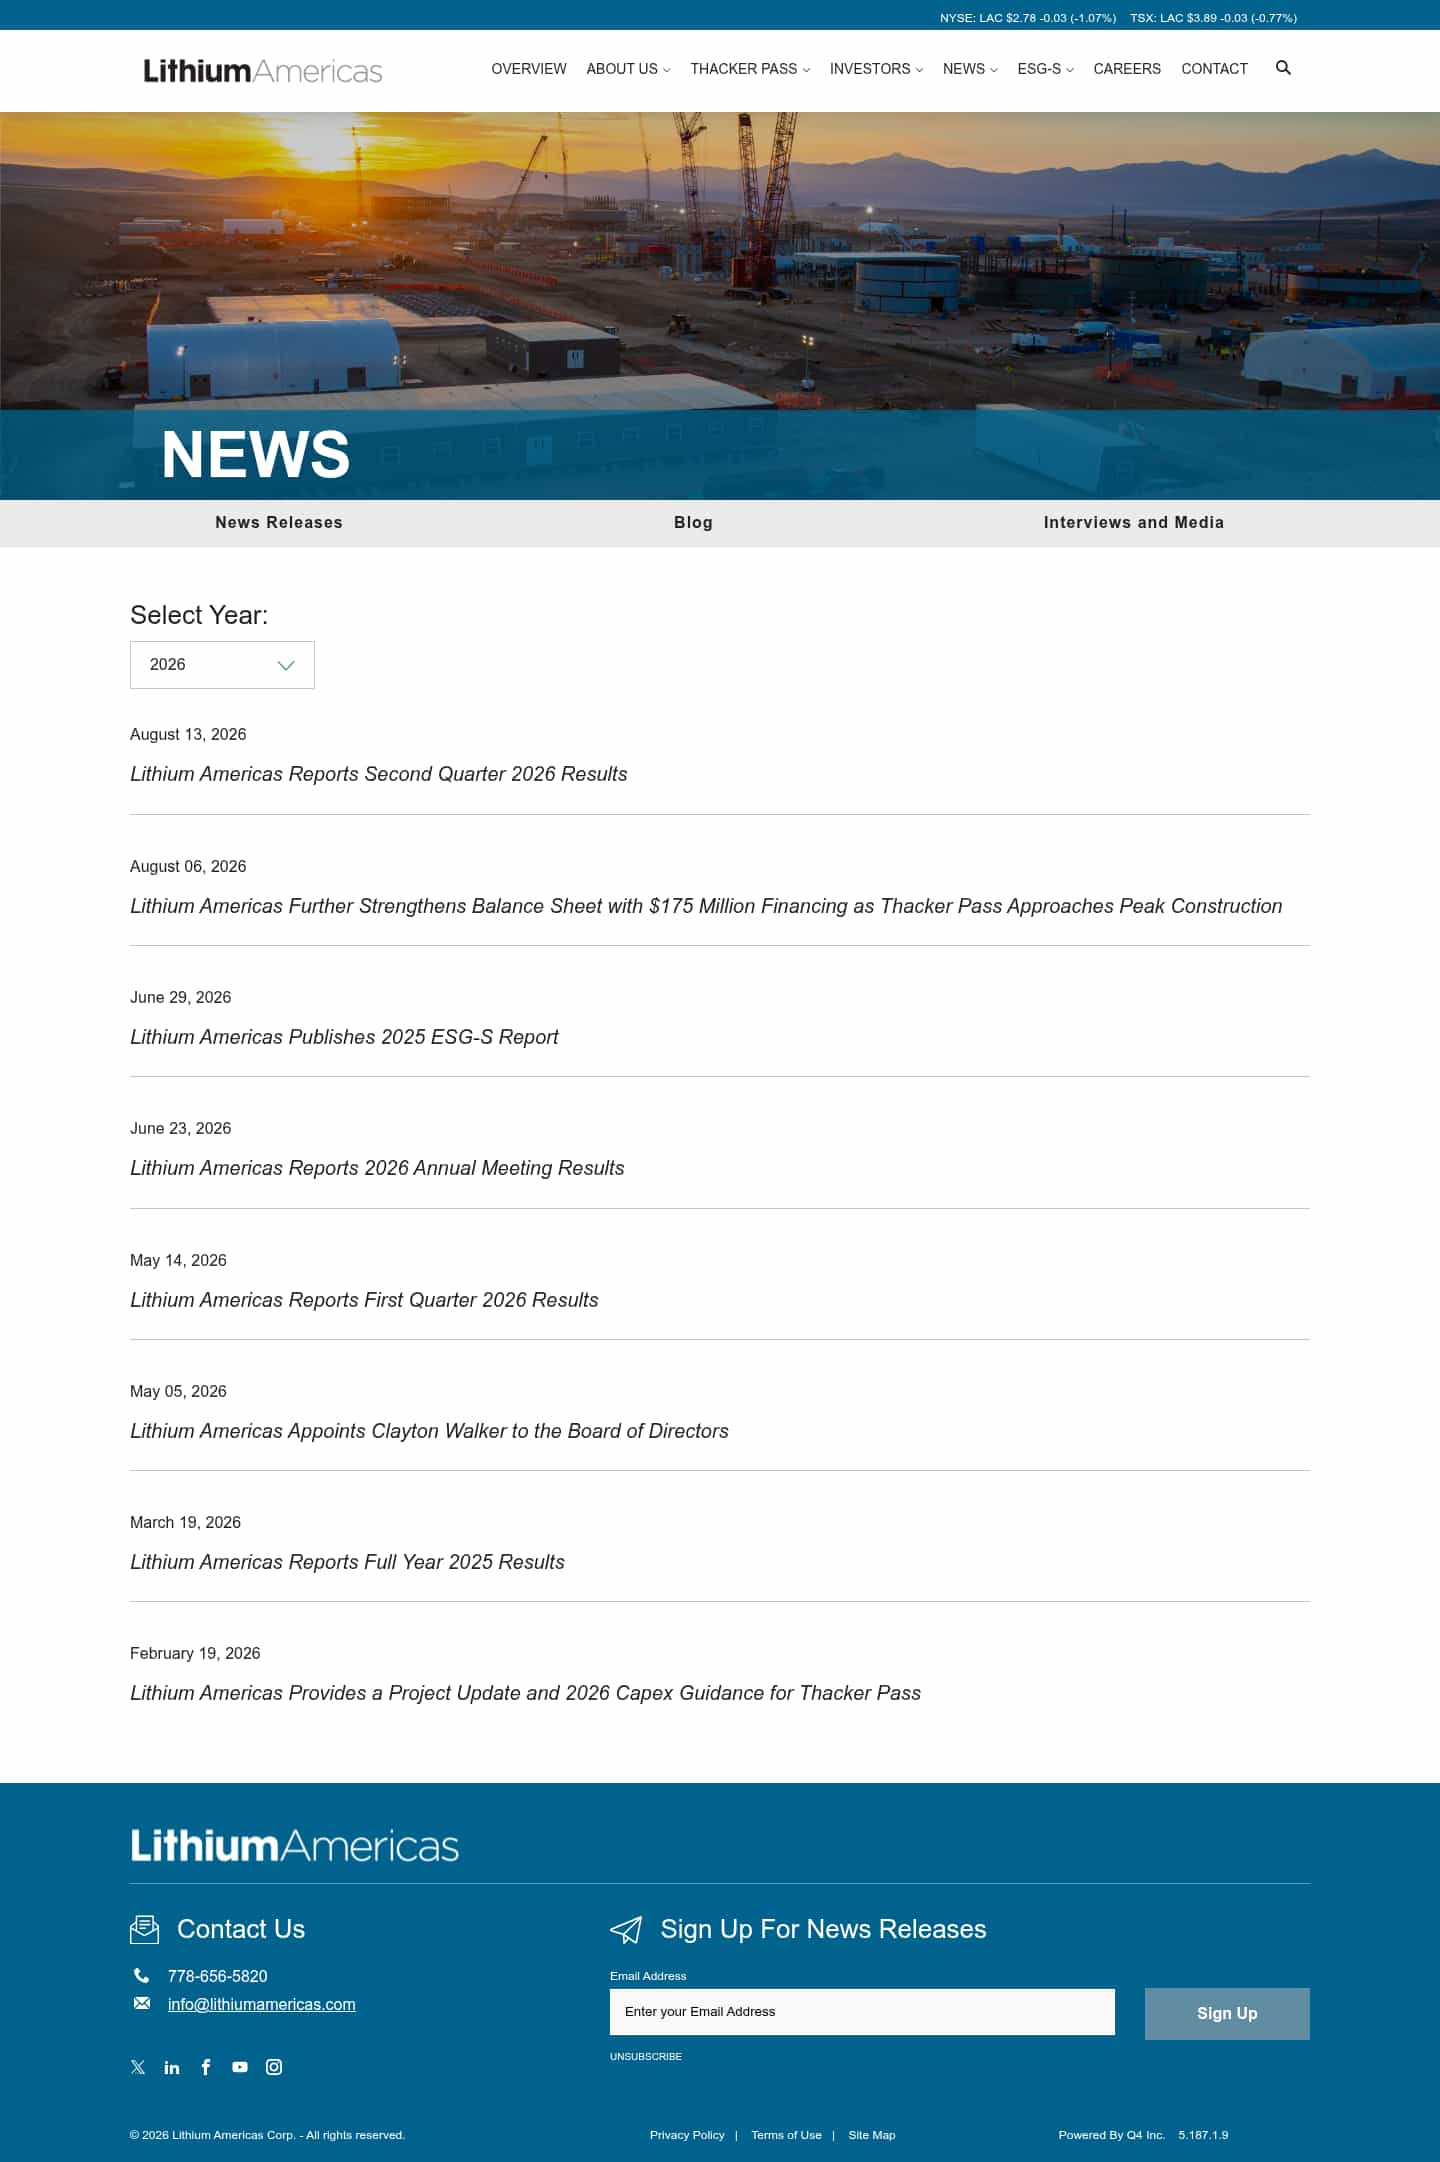
Task: Switch to the Blog tab
Action: pos(693,523)
